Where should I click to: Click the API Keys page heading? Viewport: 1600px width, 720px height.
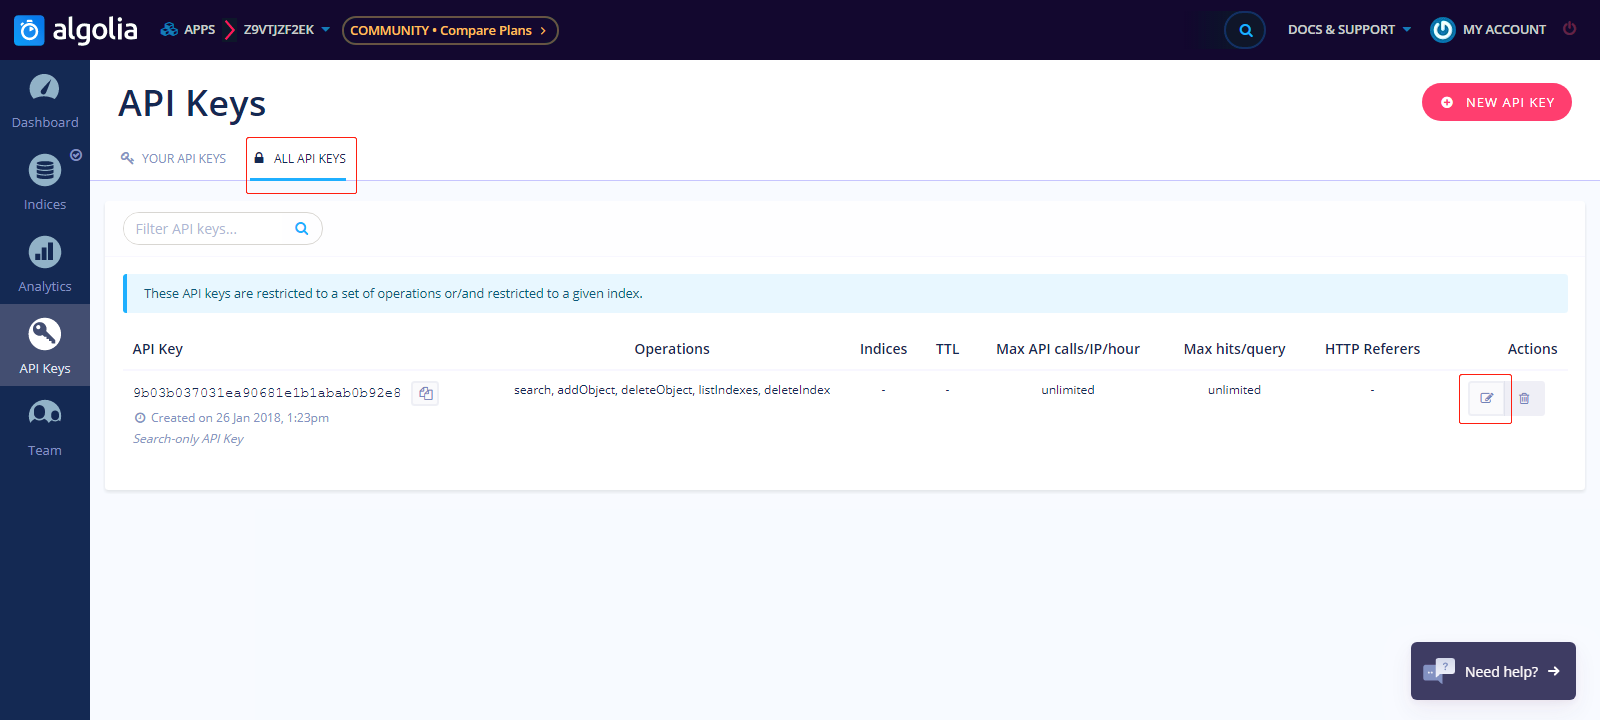coord(192,104)
